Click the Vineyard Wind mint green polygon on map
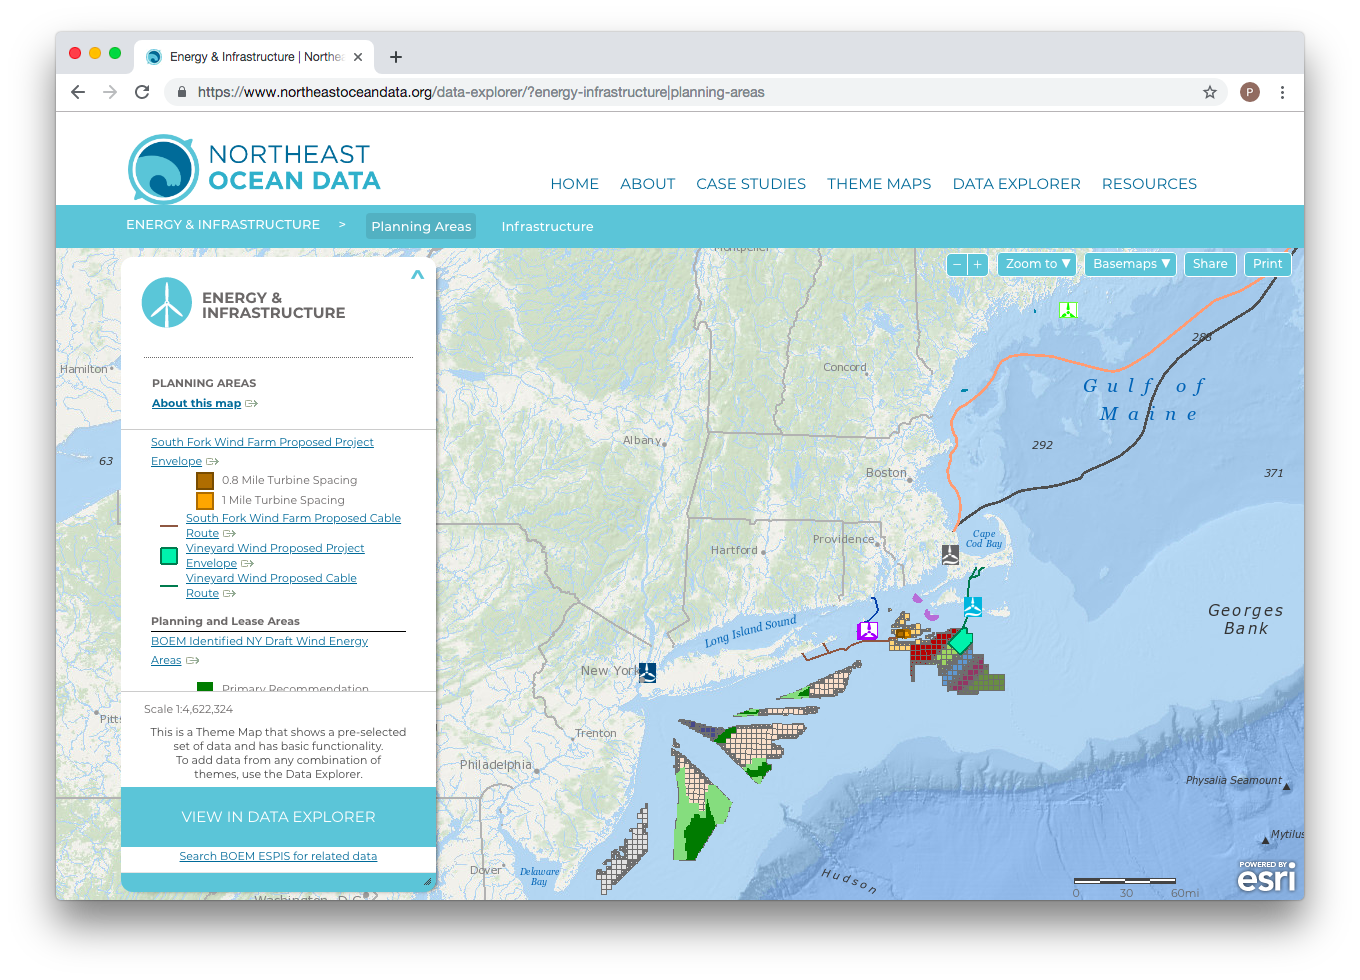Viewport: 1360px width, 980px height. [x=960, y=640]
